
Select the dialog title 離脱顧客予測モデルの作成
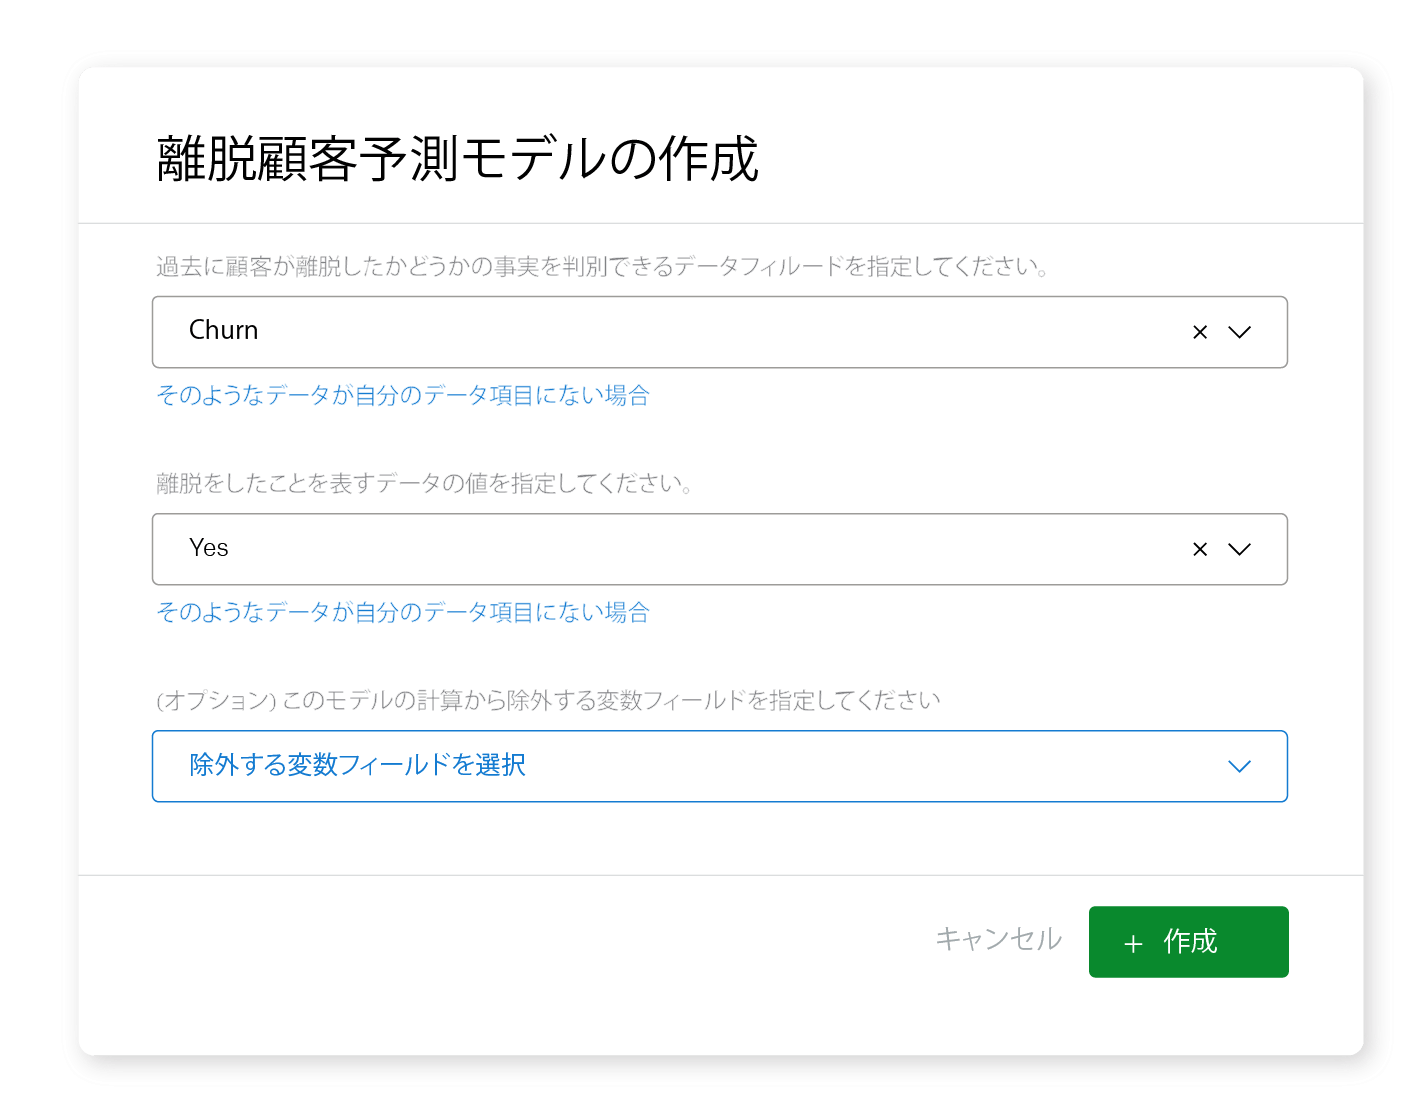[458, 159]
